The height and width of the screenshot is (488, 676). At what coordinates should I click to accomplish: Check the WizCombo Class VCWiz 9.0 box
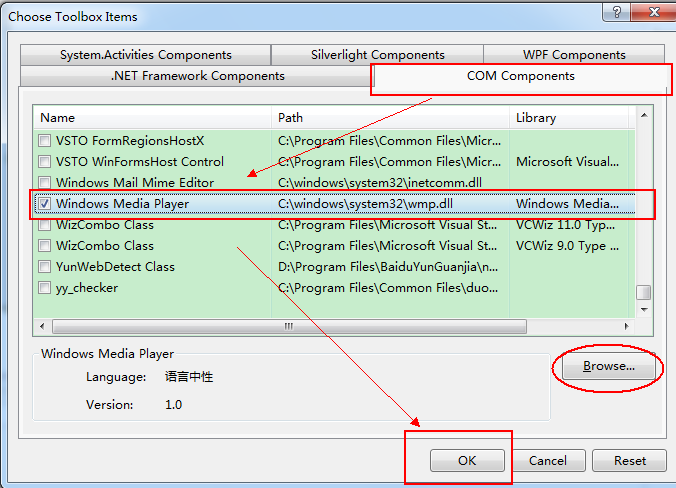(x=44, y=246)
